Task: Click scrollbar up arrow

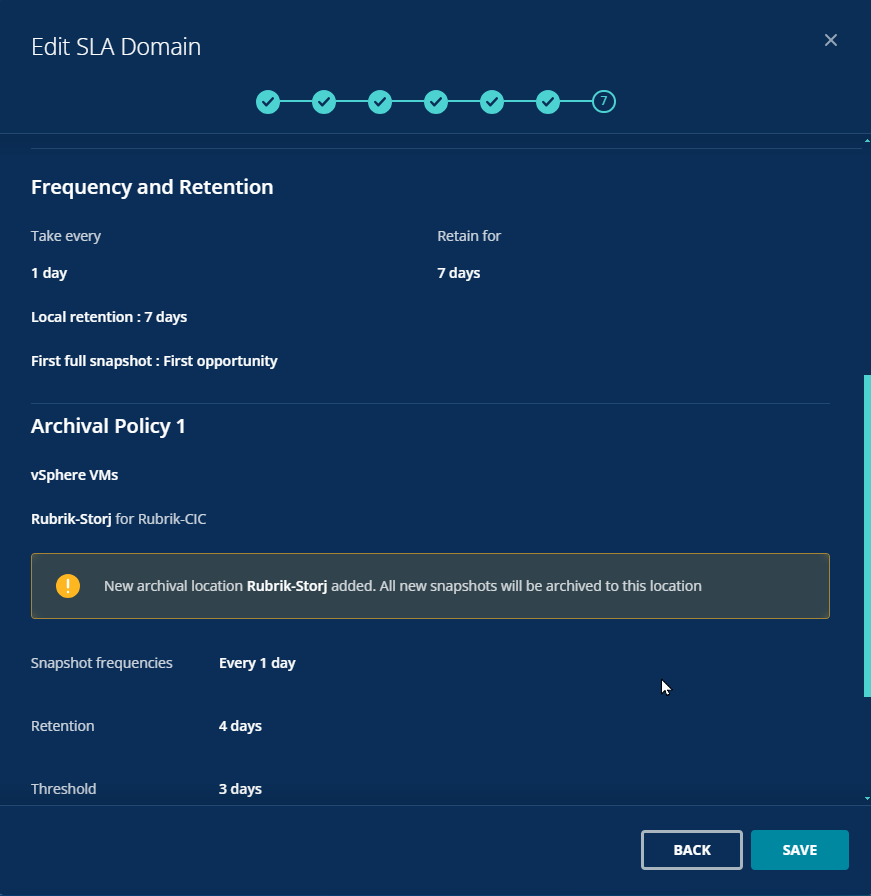Action: [x=867, y=140]
